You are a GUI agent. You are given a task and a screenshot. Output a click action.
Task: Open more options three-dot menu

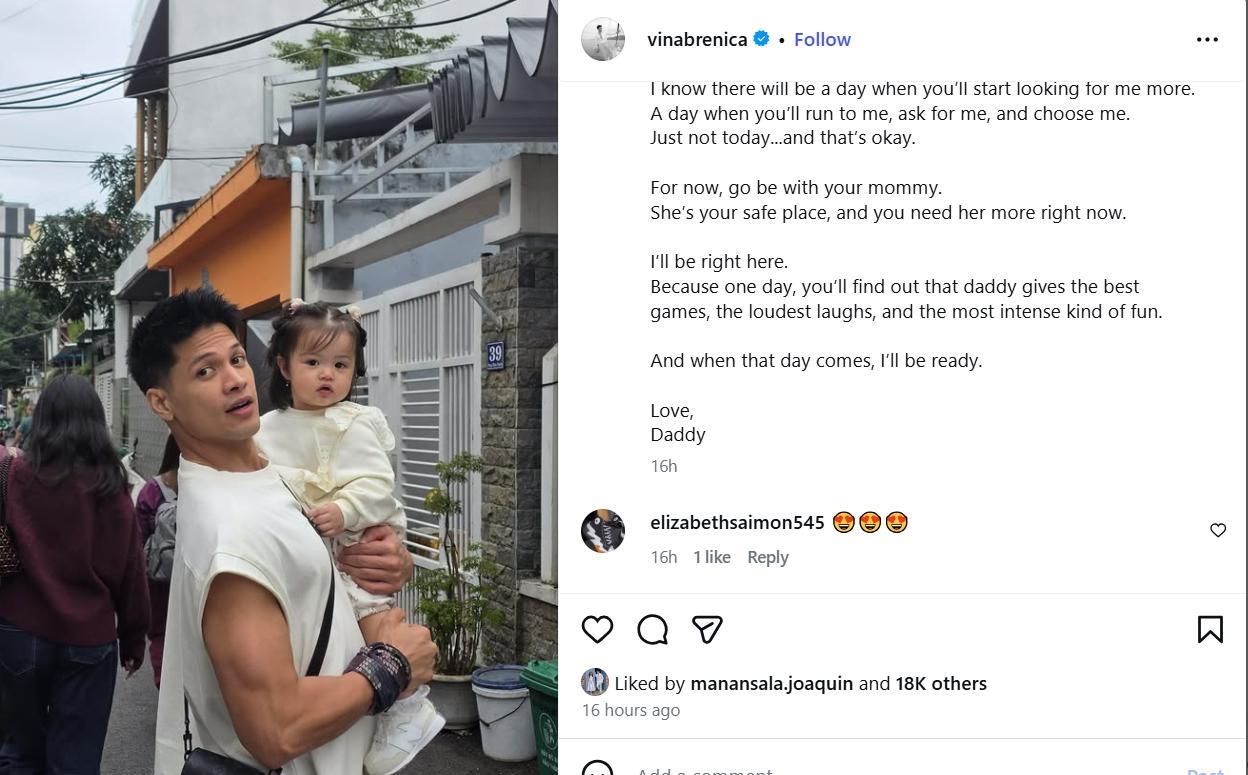tap(1207, 40)
